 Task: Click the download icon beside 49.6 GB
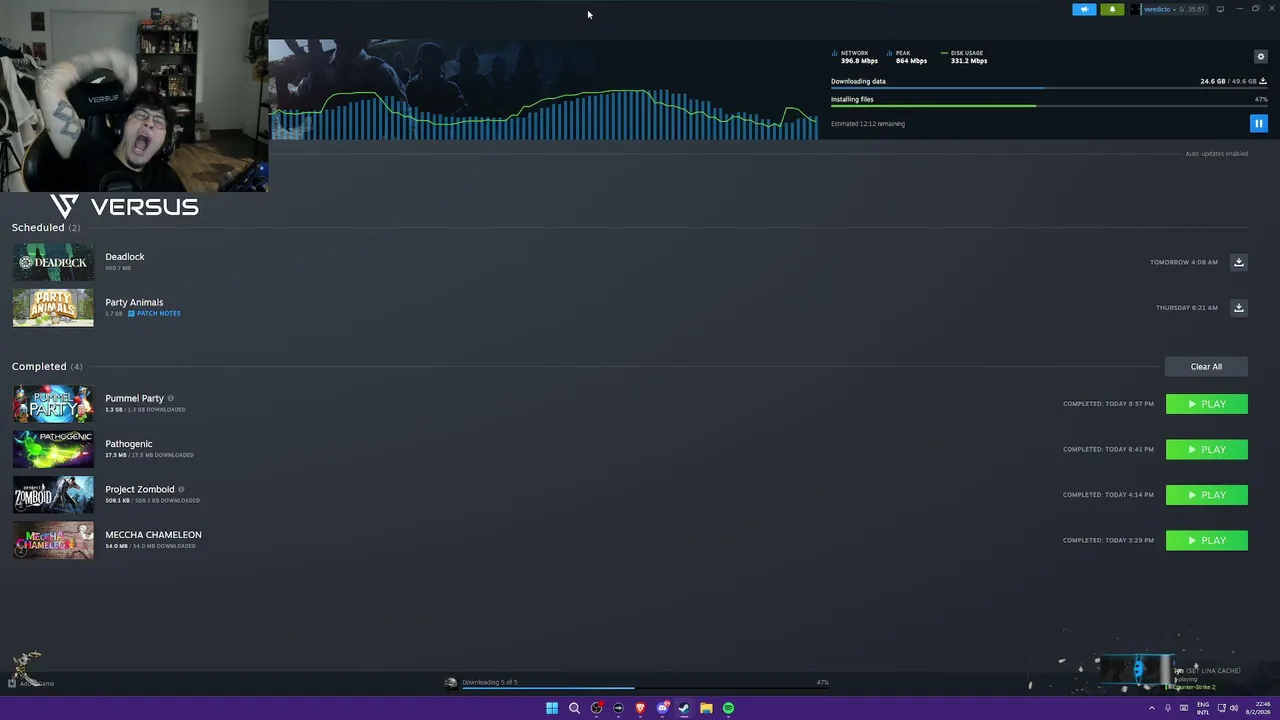(x=1263, y=81)
